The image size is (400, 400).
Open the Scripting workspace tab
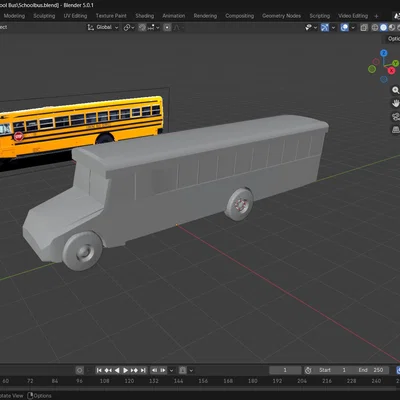tap(319, 16)
